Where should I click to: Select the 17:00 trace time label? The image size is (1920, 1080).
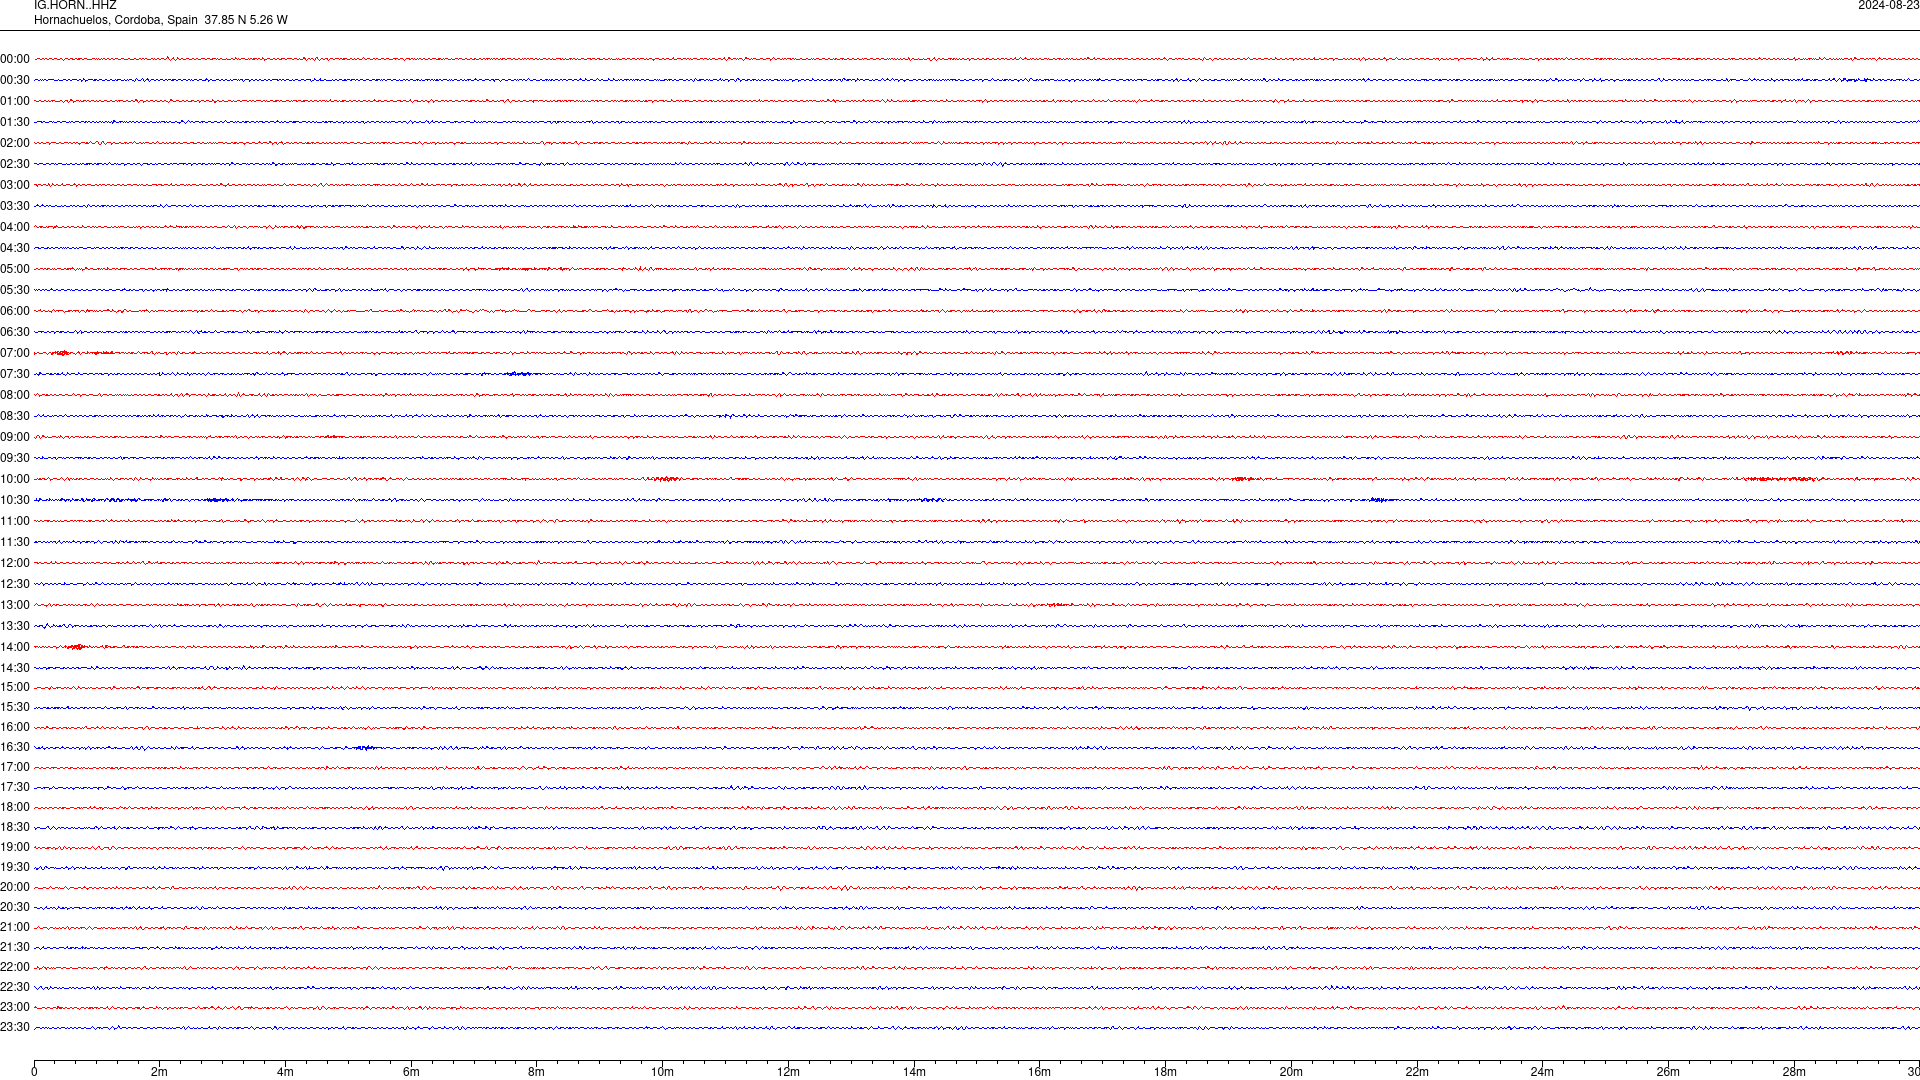(x=15, y=767)
